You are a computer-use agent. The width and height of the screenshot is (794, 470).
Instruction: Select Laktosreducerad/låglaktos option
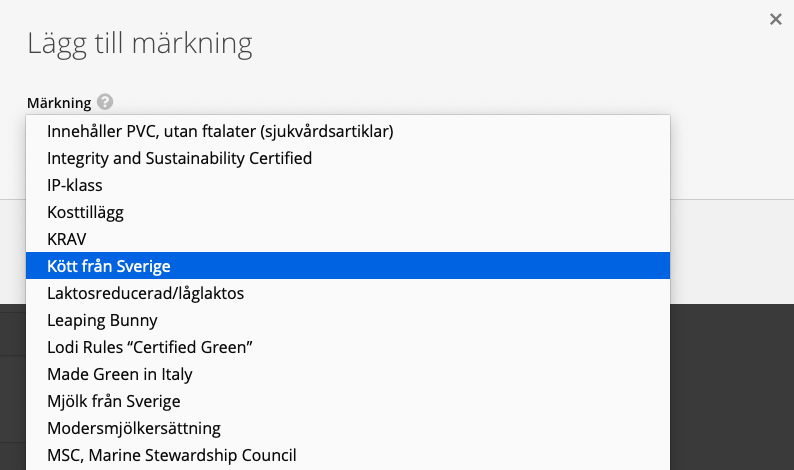click(x=348, y=293)
